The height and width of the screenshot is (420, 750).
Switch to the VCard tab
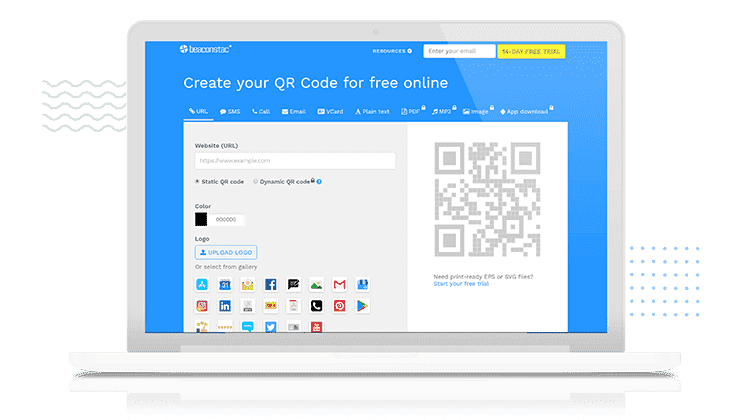pos(331,111)
